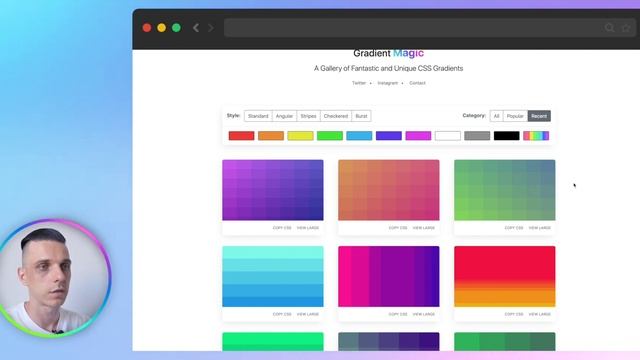View large the pink-purple stripes gradient
Screen dimensions: 640x360
(x=424, y=314)
